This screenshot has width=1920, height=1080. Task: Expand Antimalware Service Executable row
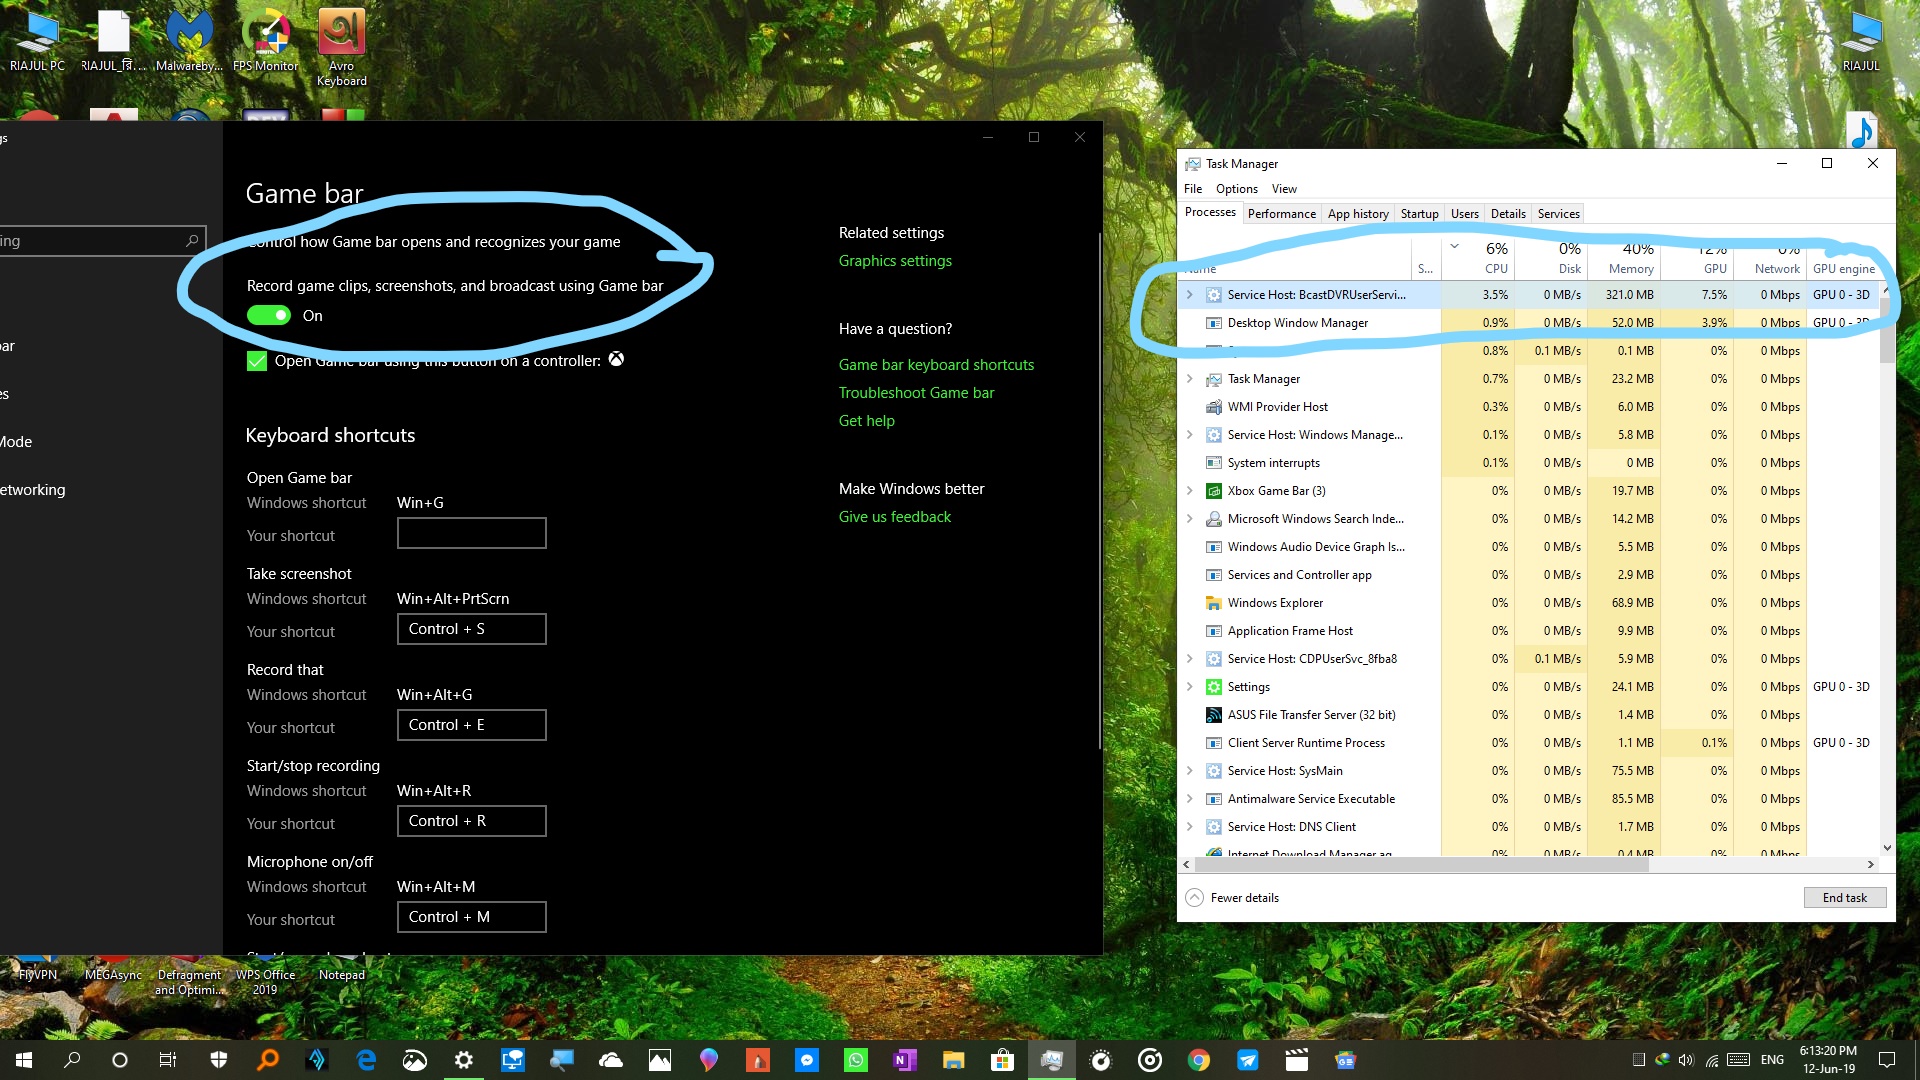(x=1189, y=799)
